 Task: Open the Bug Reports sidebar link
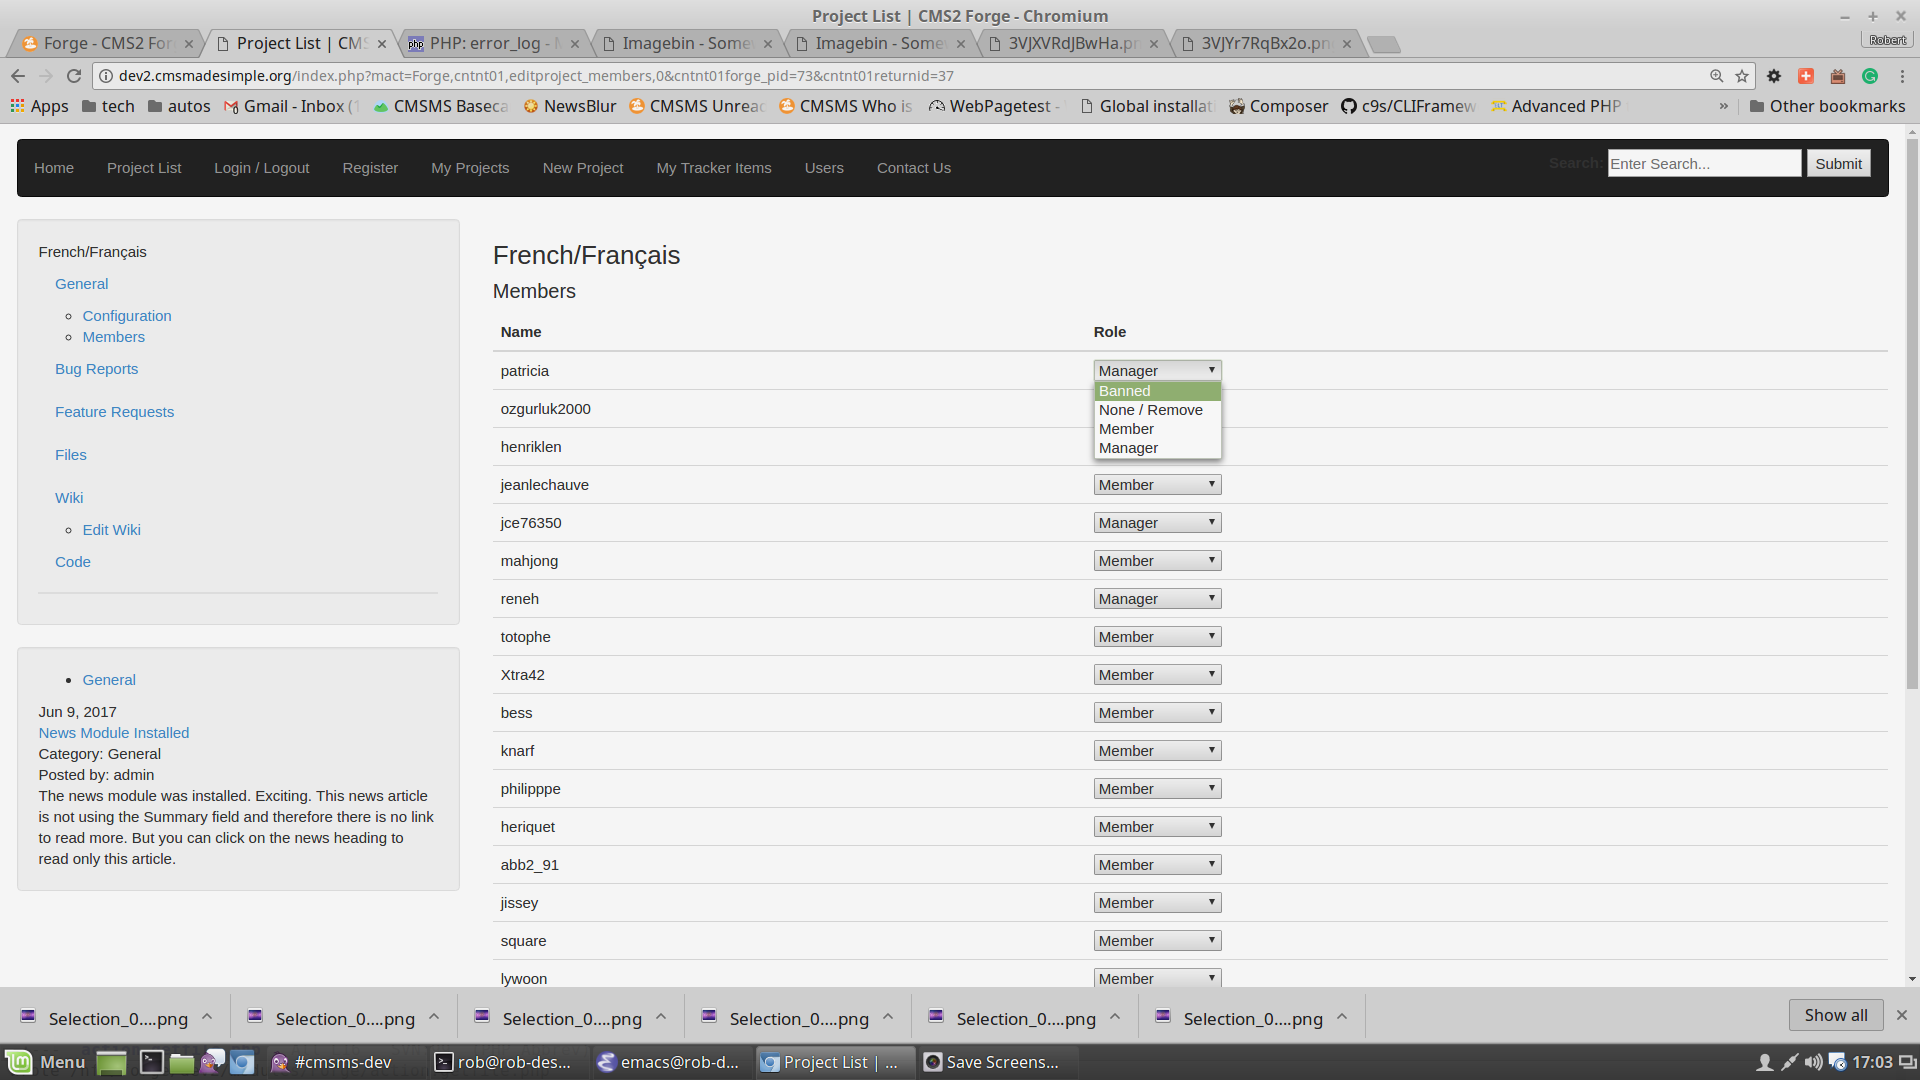coord(97,369)
